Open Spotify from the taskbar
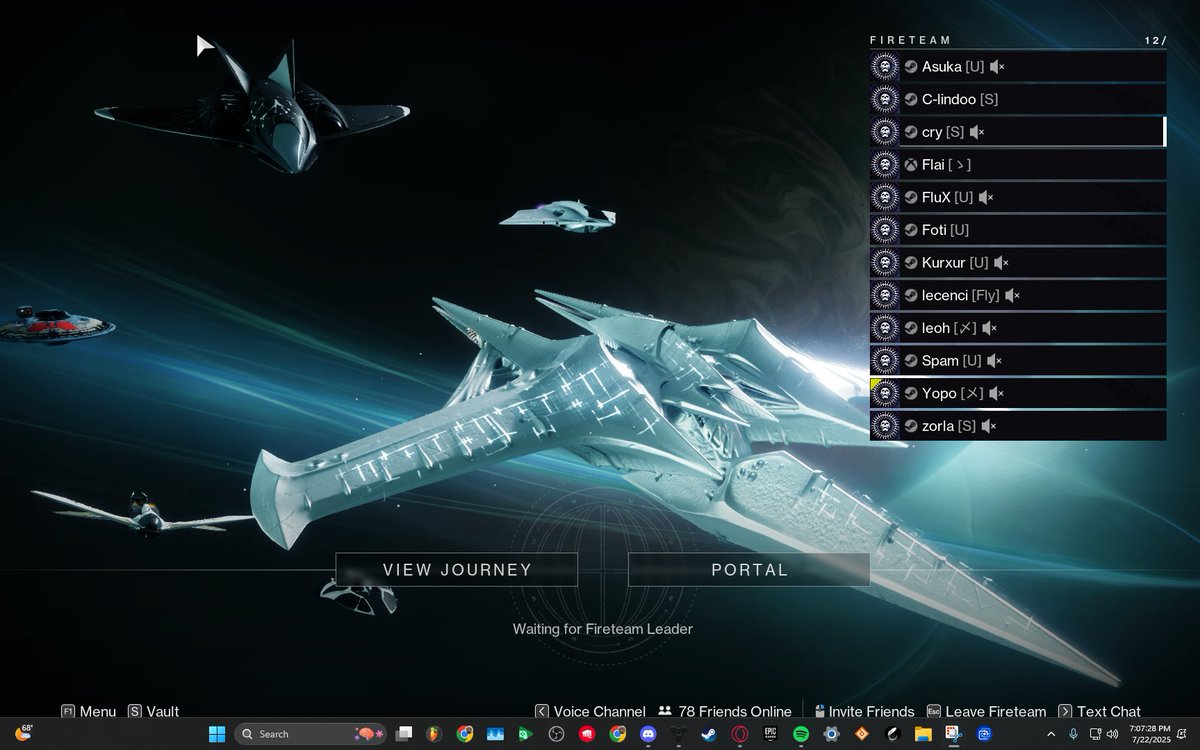 (800, 733)
